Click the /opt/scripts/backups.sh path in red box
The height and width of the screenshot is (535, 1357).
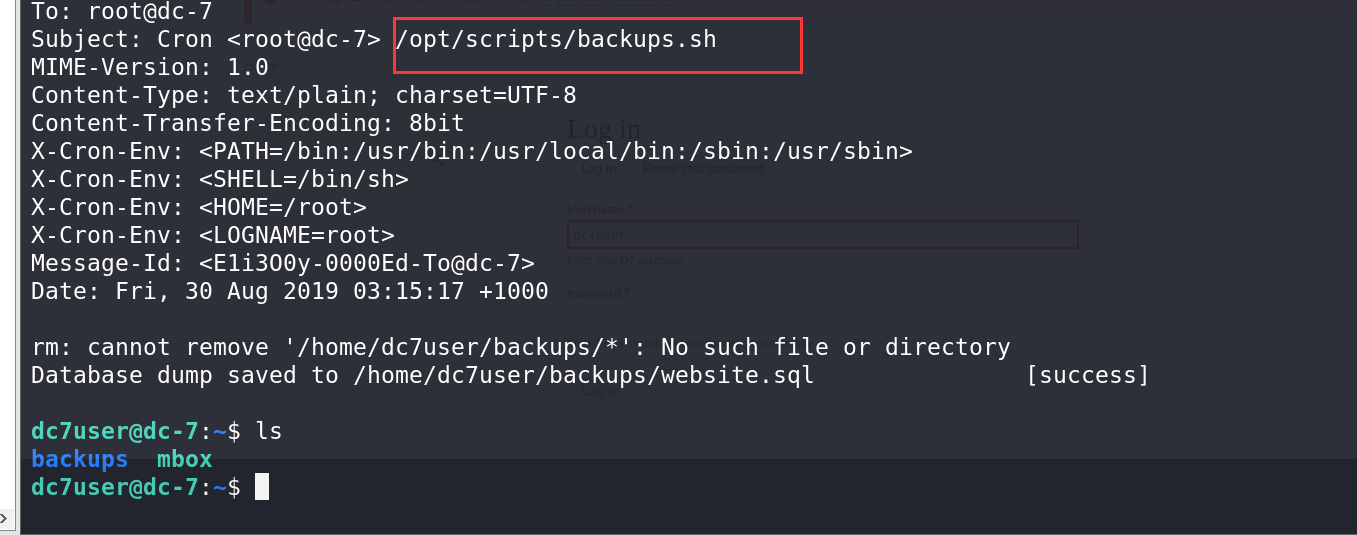coord(556,40)
